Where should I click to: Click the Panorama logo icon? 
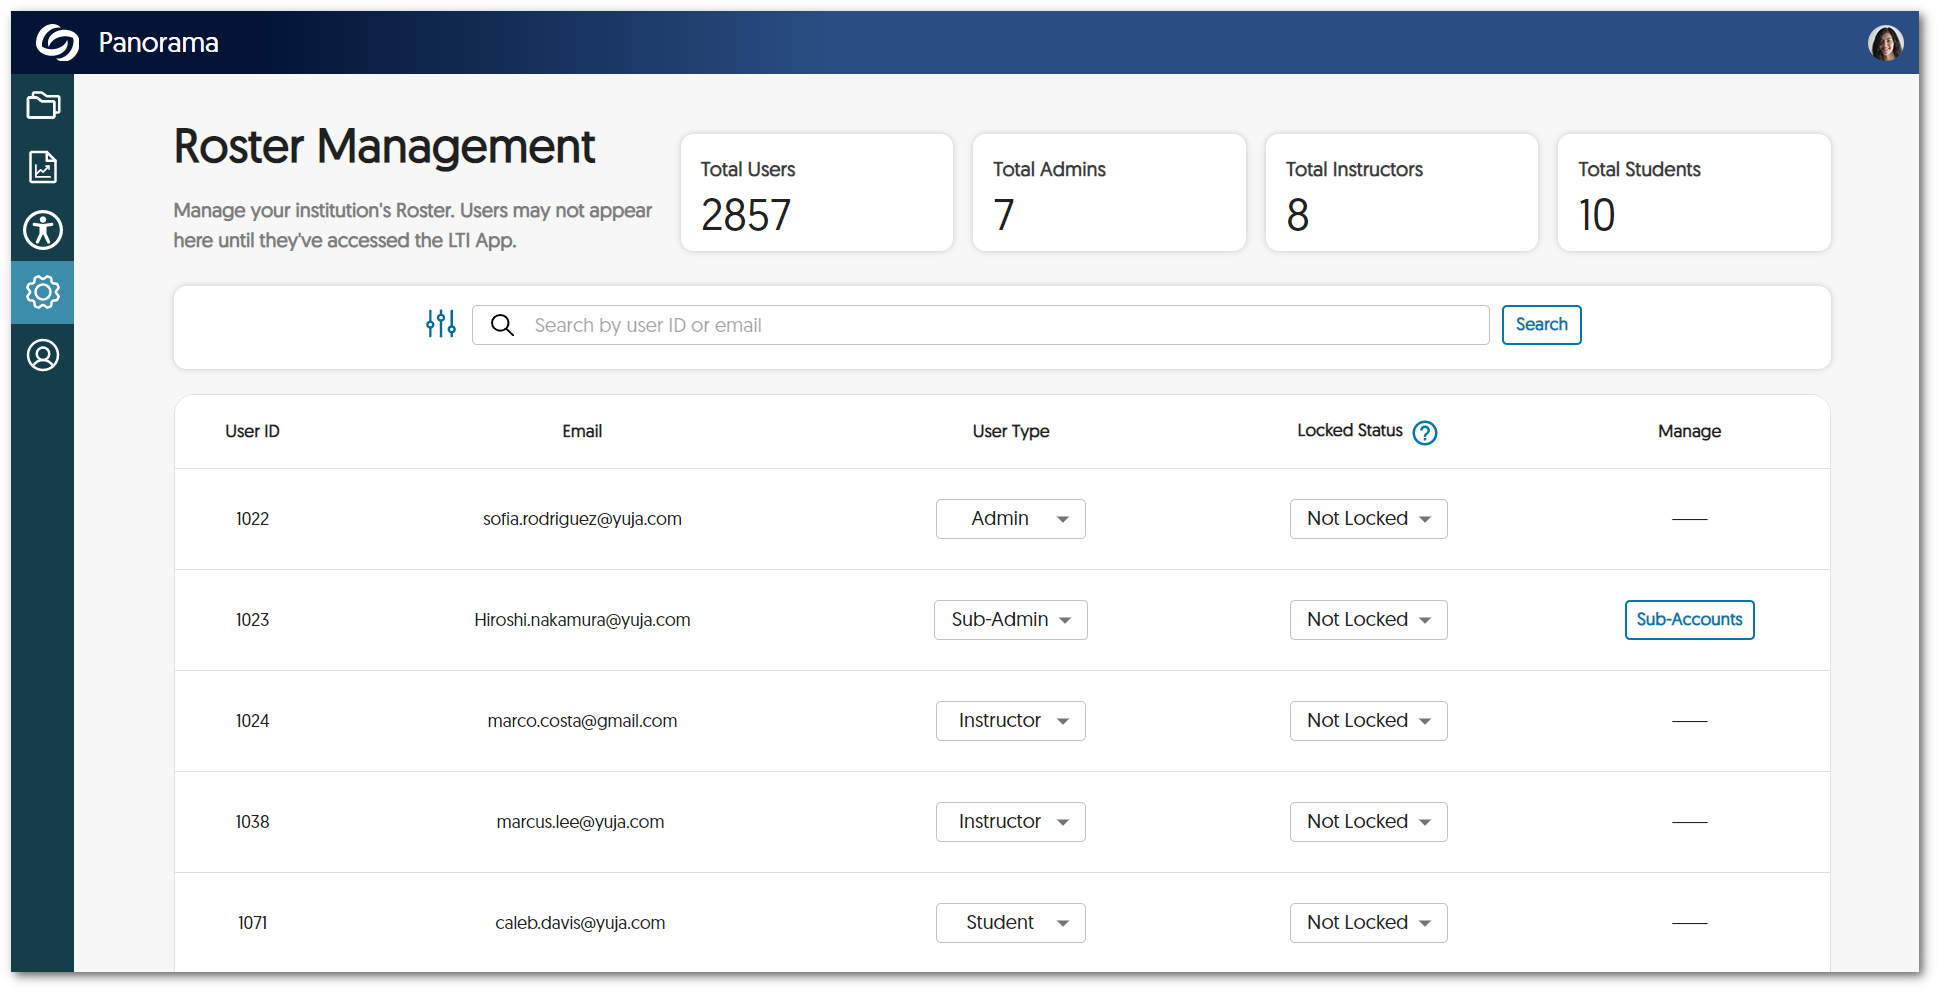pos(57,43)
